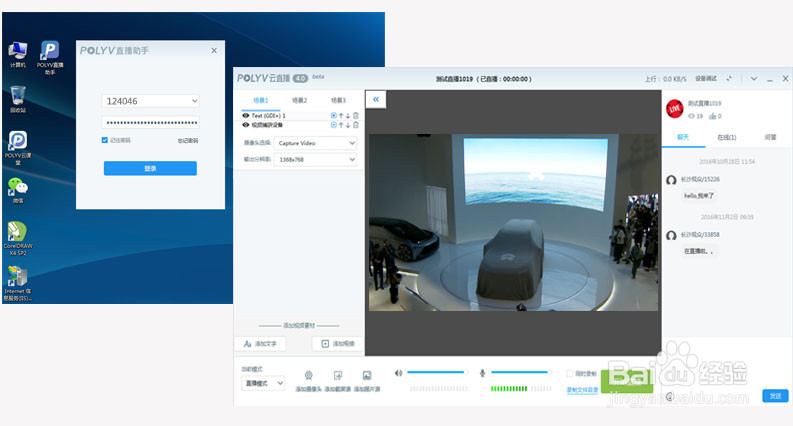Move video capture device source down

click(x=348, y=125)
